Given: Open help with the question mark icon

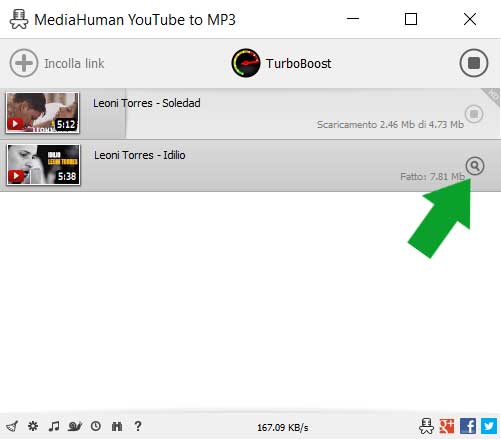Looking at the screenshot, I should [x=138, y=426].
